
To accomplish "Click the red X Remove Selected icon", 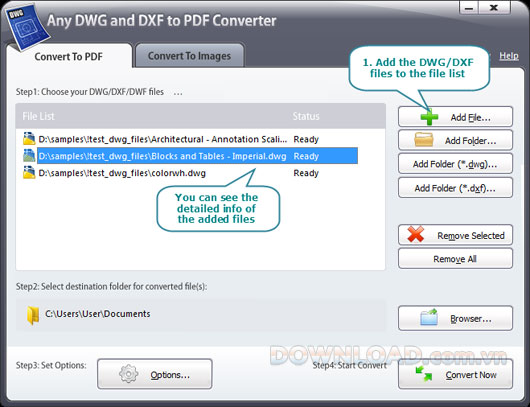I will [x=416, y=234].
